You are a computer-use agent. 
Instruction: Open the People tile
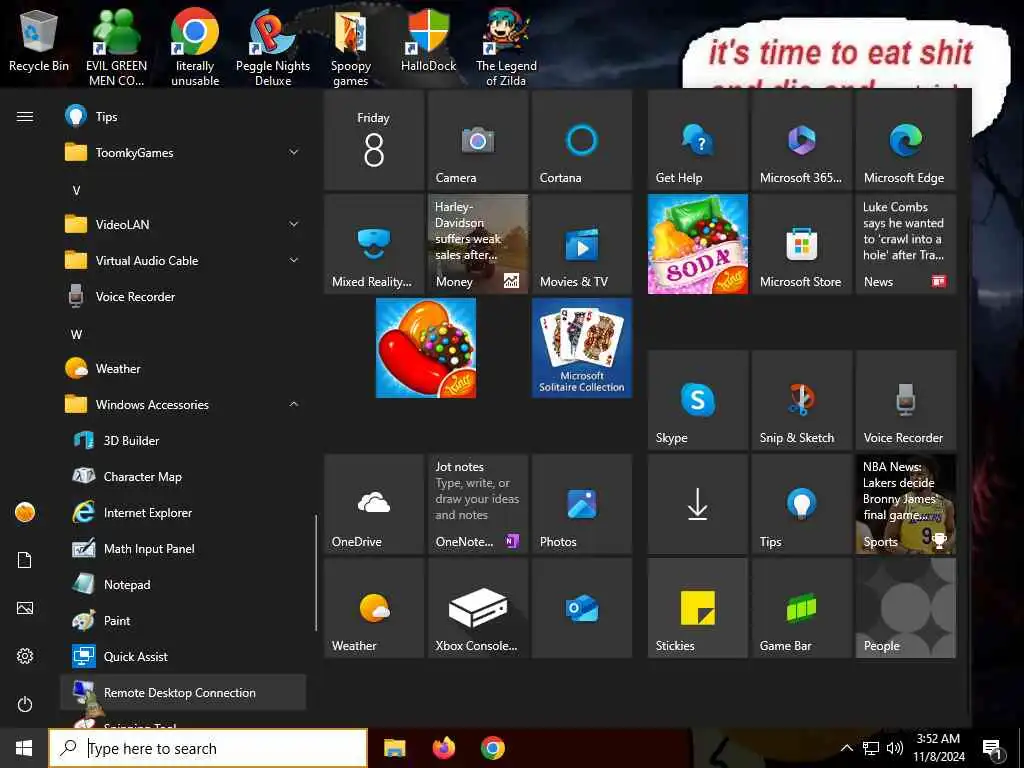tap(906, 607)
